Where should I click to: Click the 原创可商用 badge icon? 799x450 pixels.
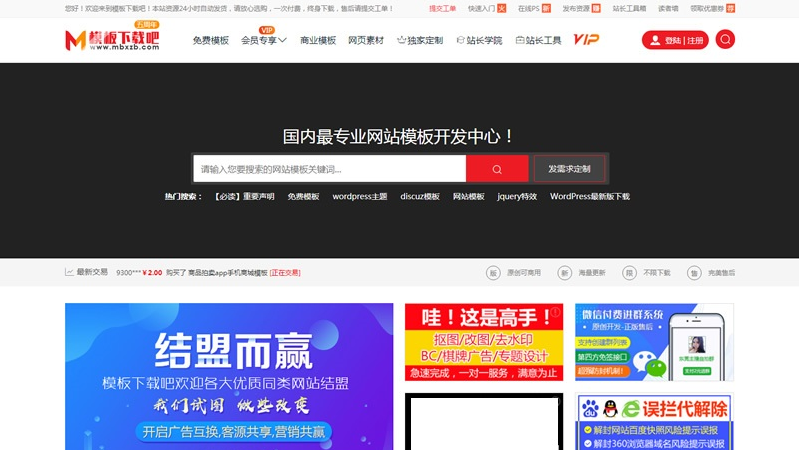click(x=493, y=272)
